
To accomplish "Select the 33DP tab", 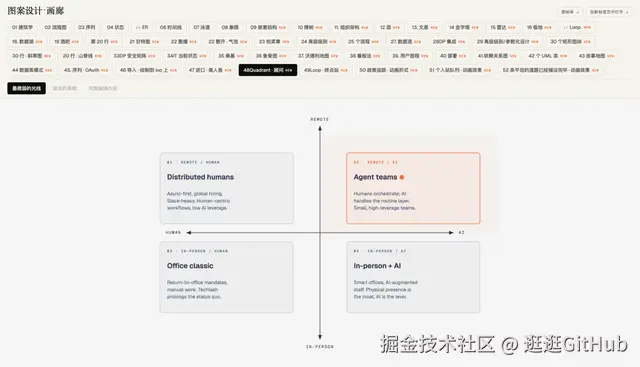I will point(134,56).
